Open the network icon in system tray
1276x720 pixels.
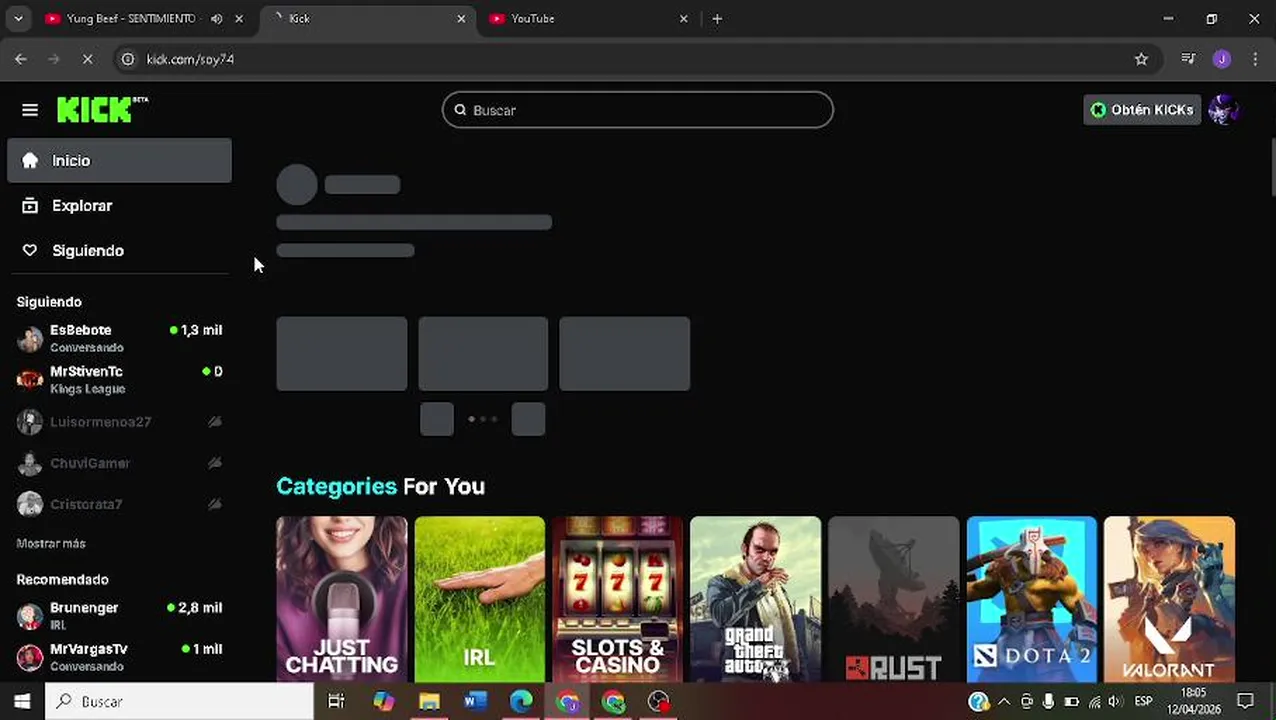1094,701
